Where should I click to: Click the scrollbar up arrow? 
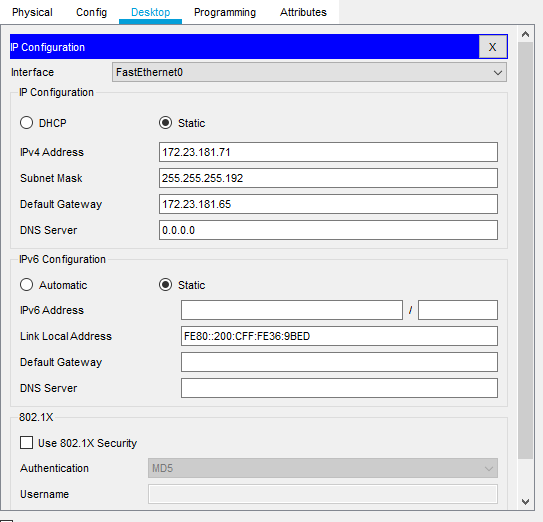click(525, 34)
